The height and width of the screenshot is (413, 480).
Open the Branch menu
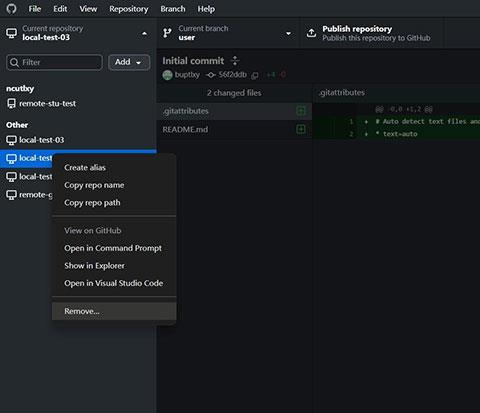[x=173, y=9]
